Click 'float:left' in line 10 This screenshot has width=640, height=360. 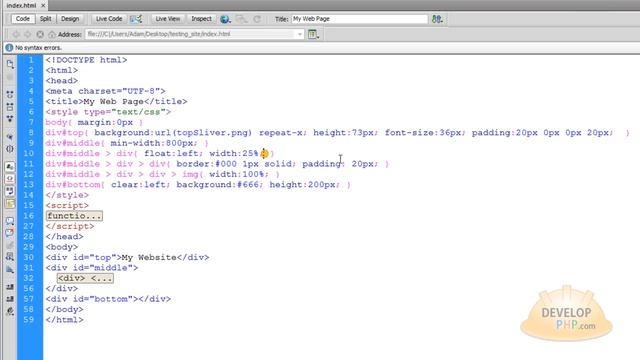(171, 153)
